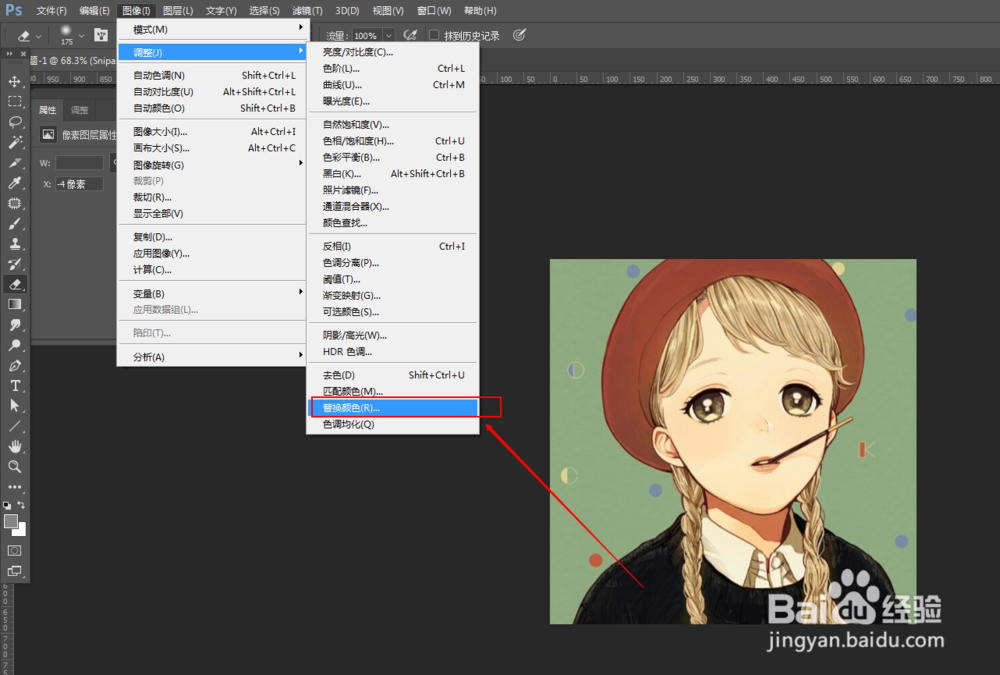Open the 视图(V) menu
Viewport: 1000px width, 675px height.
(388, 11)
